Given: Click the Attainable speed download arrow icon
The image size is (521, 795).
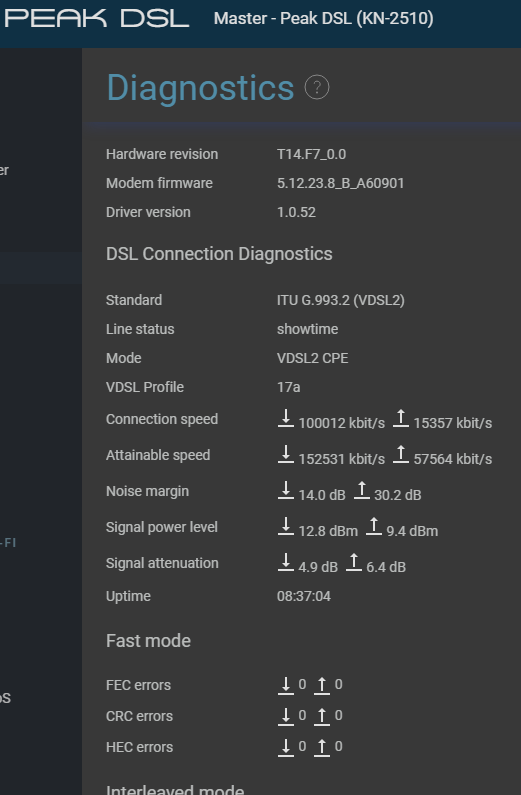Looking at the screenshot, I should pyautogui.click(x=286, y=454).
